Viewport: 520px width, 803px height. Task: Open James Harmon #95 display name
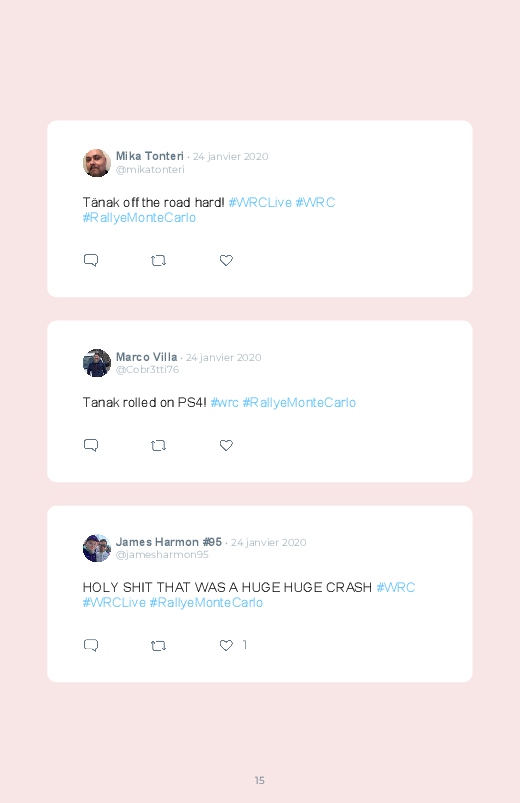coord(169,542)
